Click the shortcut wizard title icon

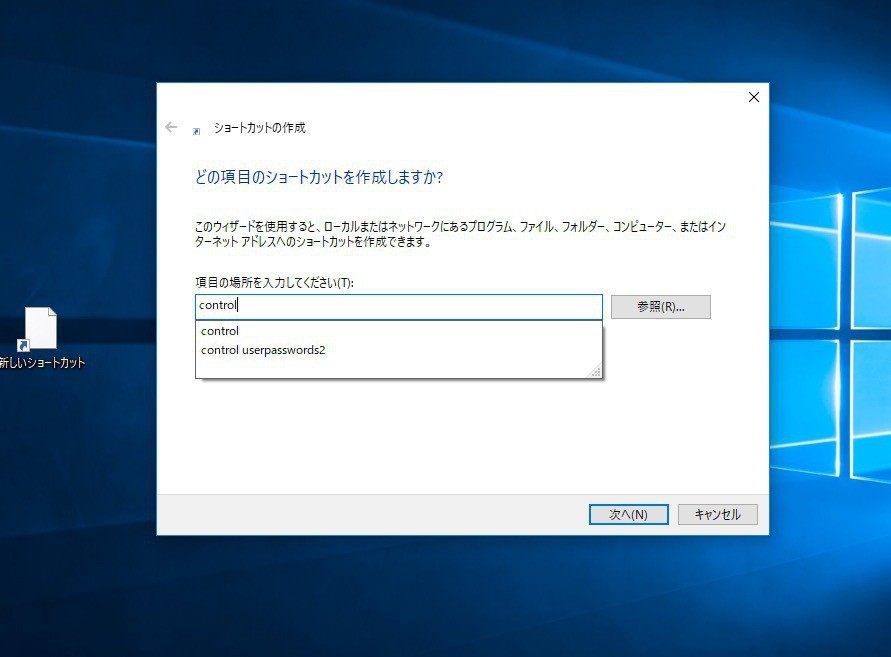pyautogui.click(x=197, y=131)
